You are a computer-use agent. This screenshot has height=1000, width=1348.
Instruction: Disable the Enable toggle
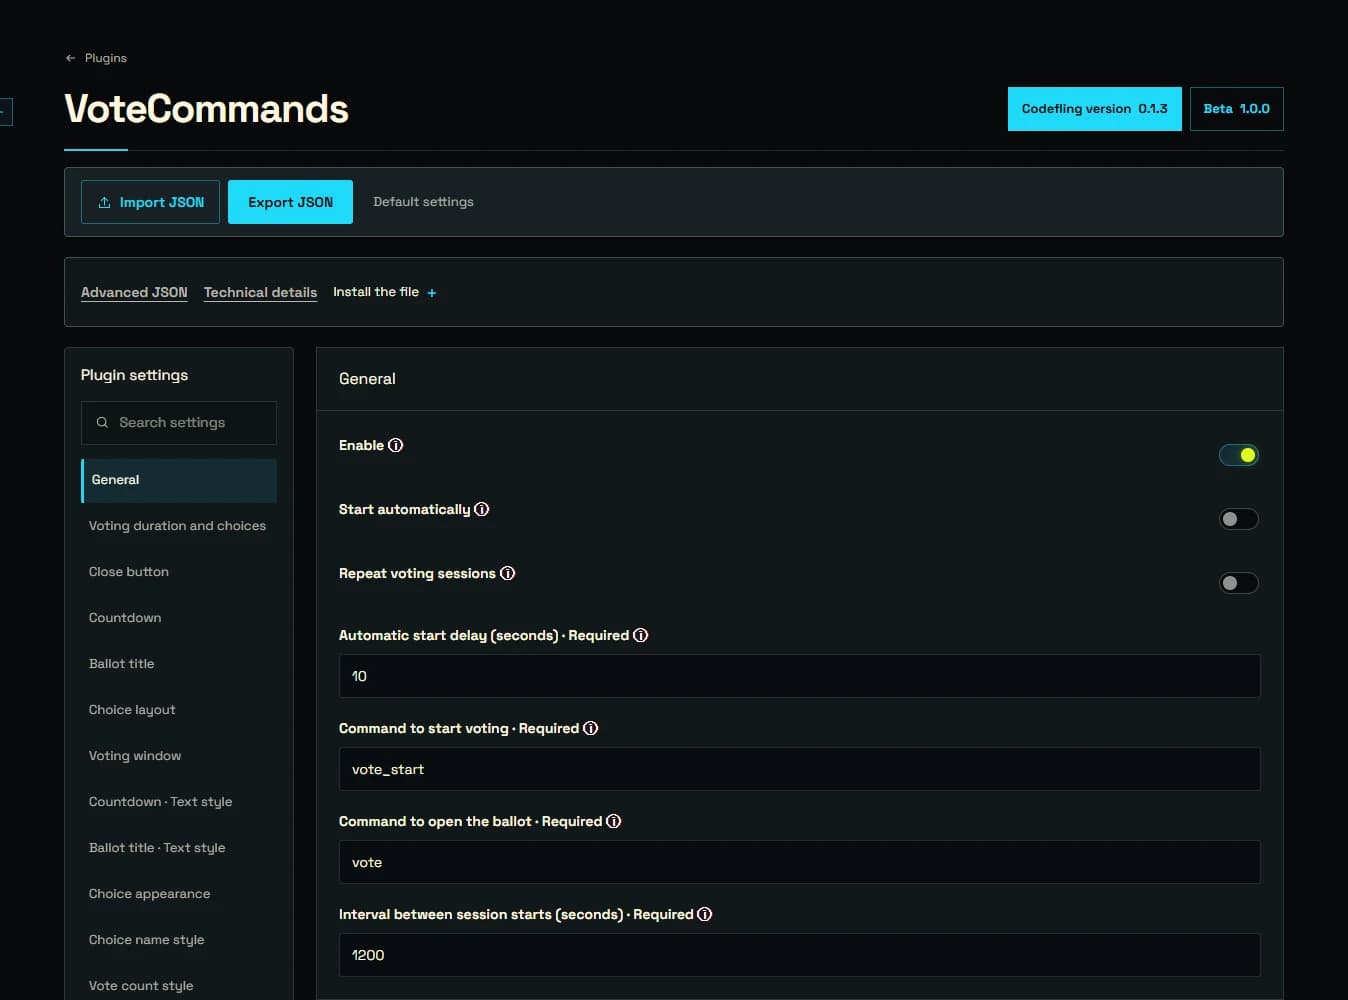(1239, 455)
